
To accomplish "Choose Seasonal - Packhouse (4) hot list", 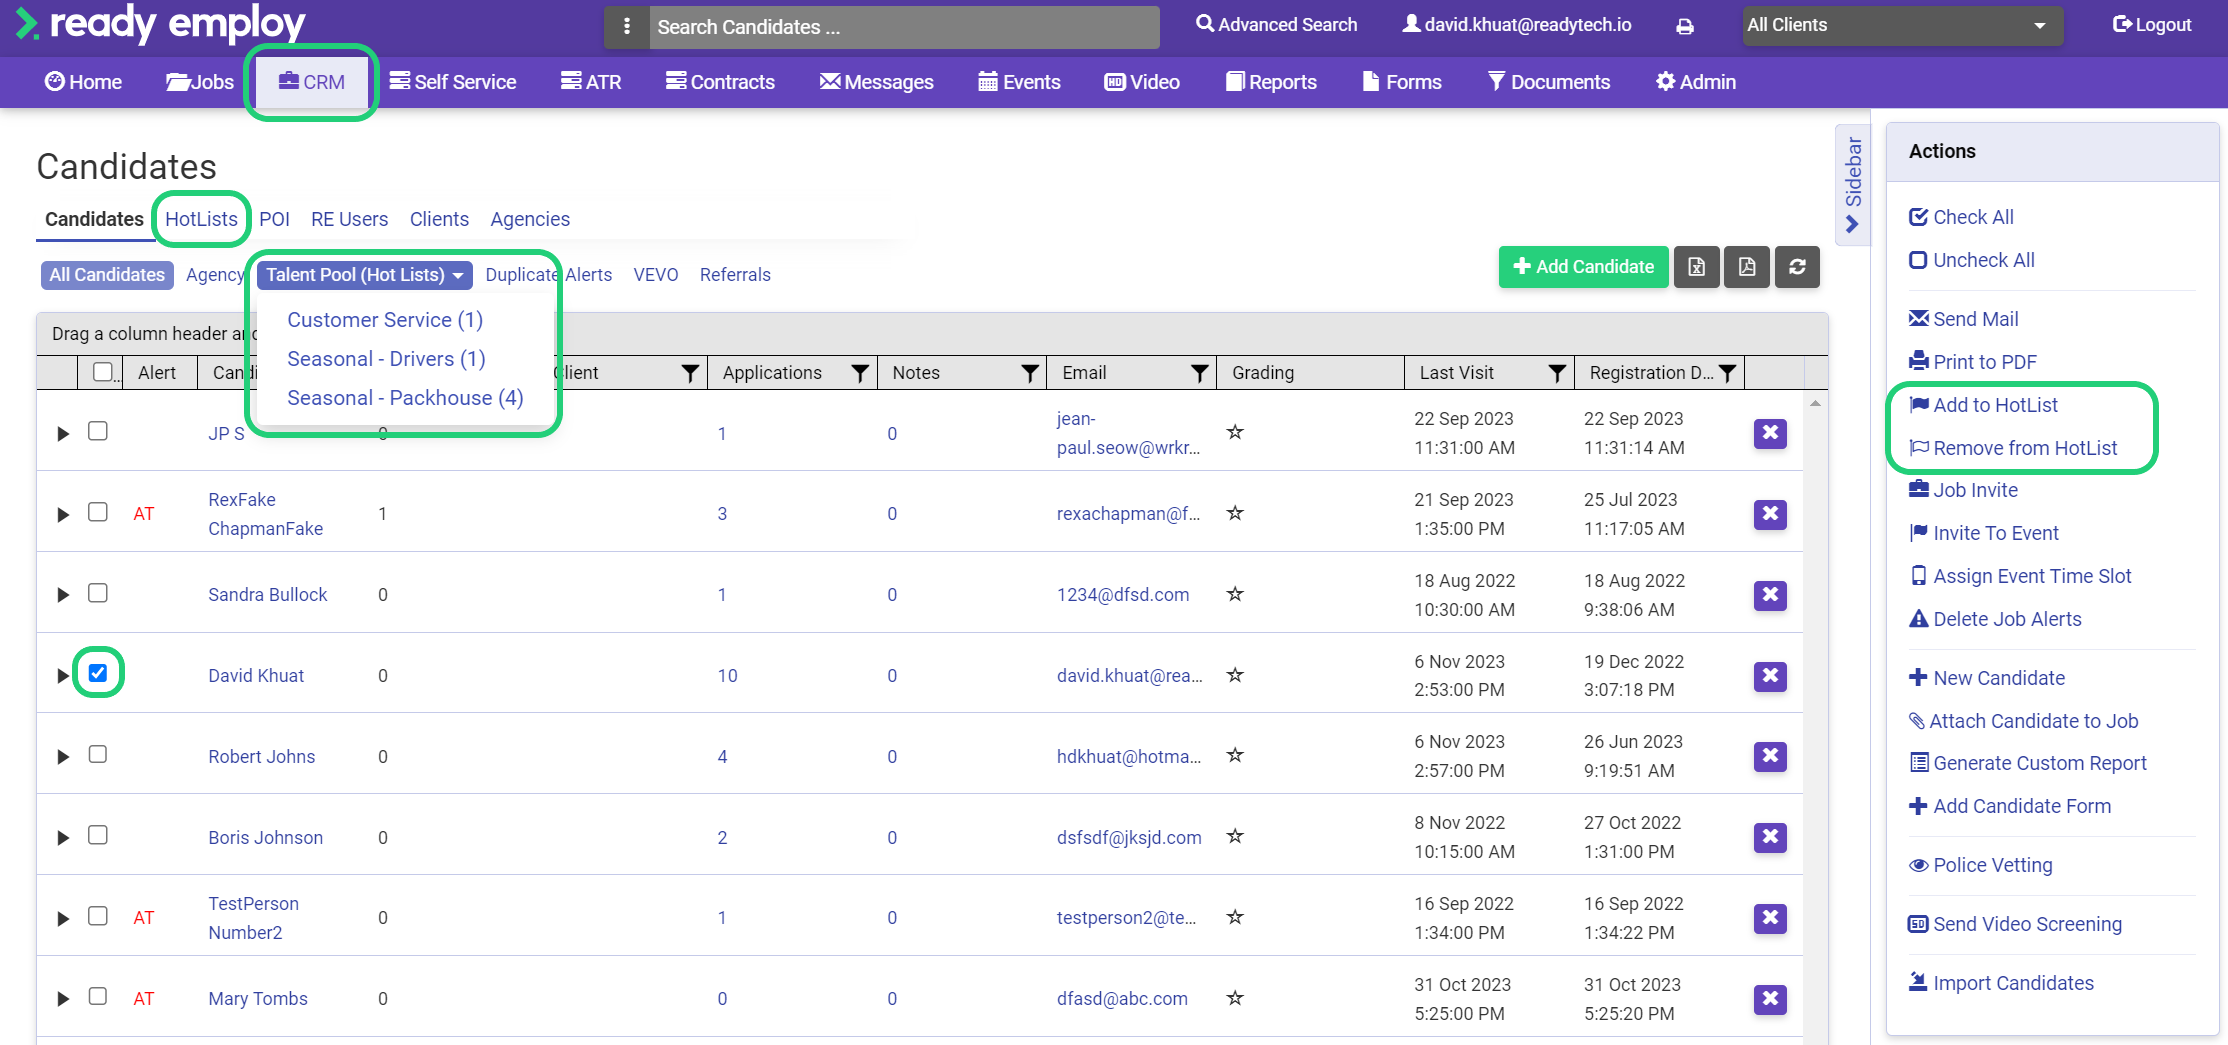I will [x=405, y=398].
